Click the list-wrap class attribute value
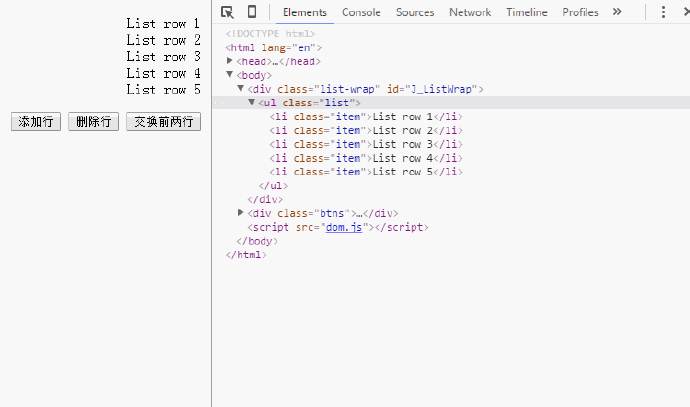690x407 pixels. (347, 89)
